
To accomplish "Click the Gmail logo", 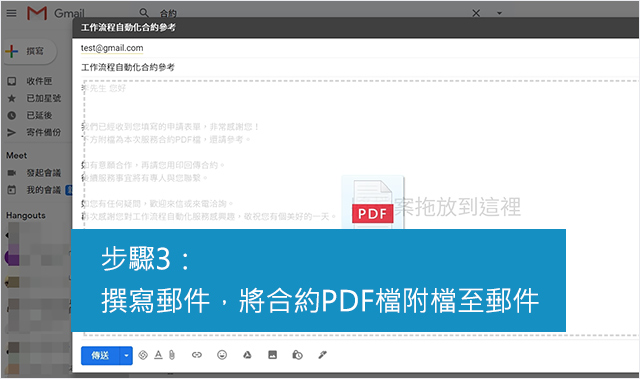I will click(56, 13).
